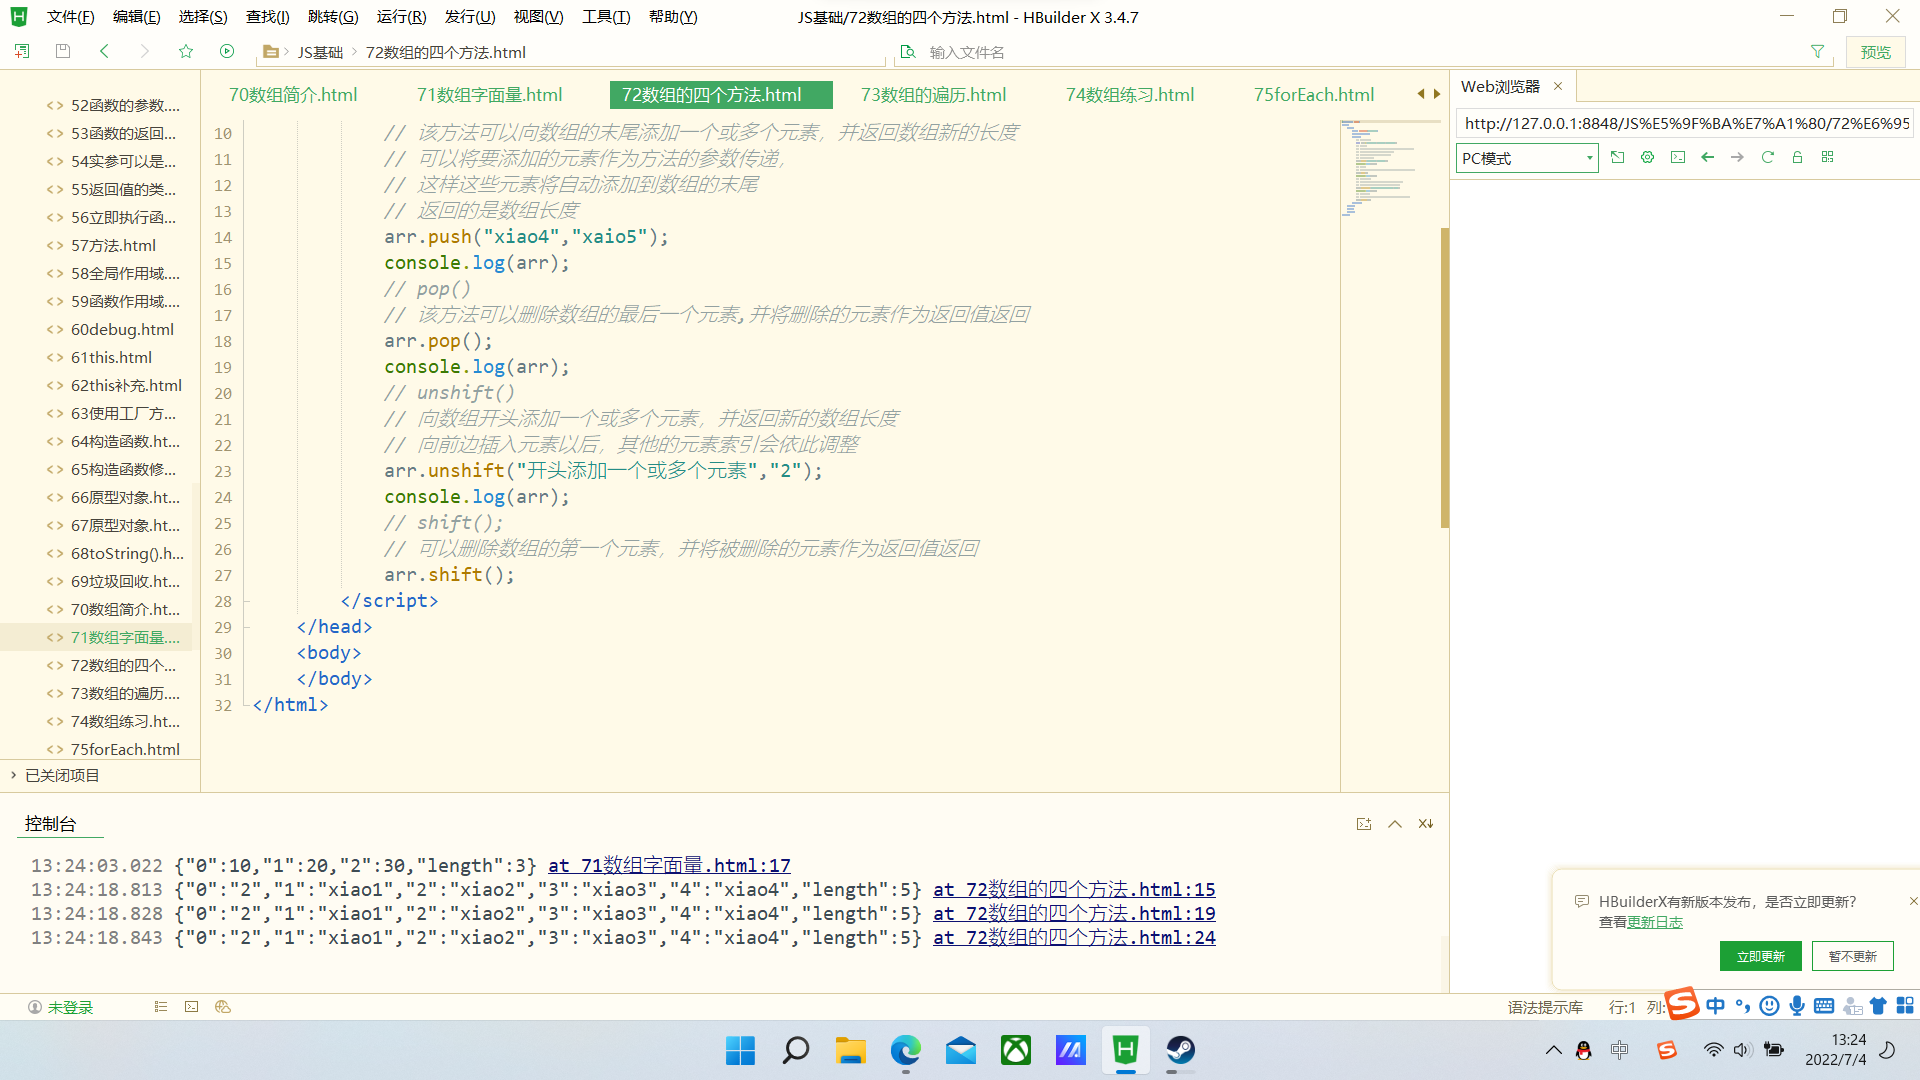Click 暂不更新 to dismiss the update prompt
The width and height of the screenshot is (1920, 1080).
(1852, 956)
